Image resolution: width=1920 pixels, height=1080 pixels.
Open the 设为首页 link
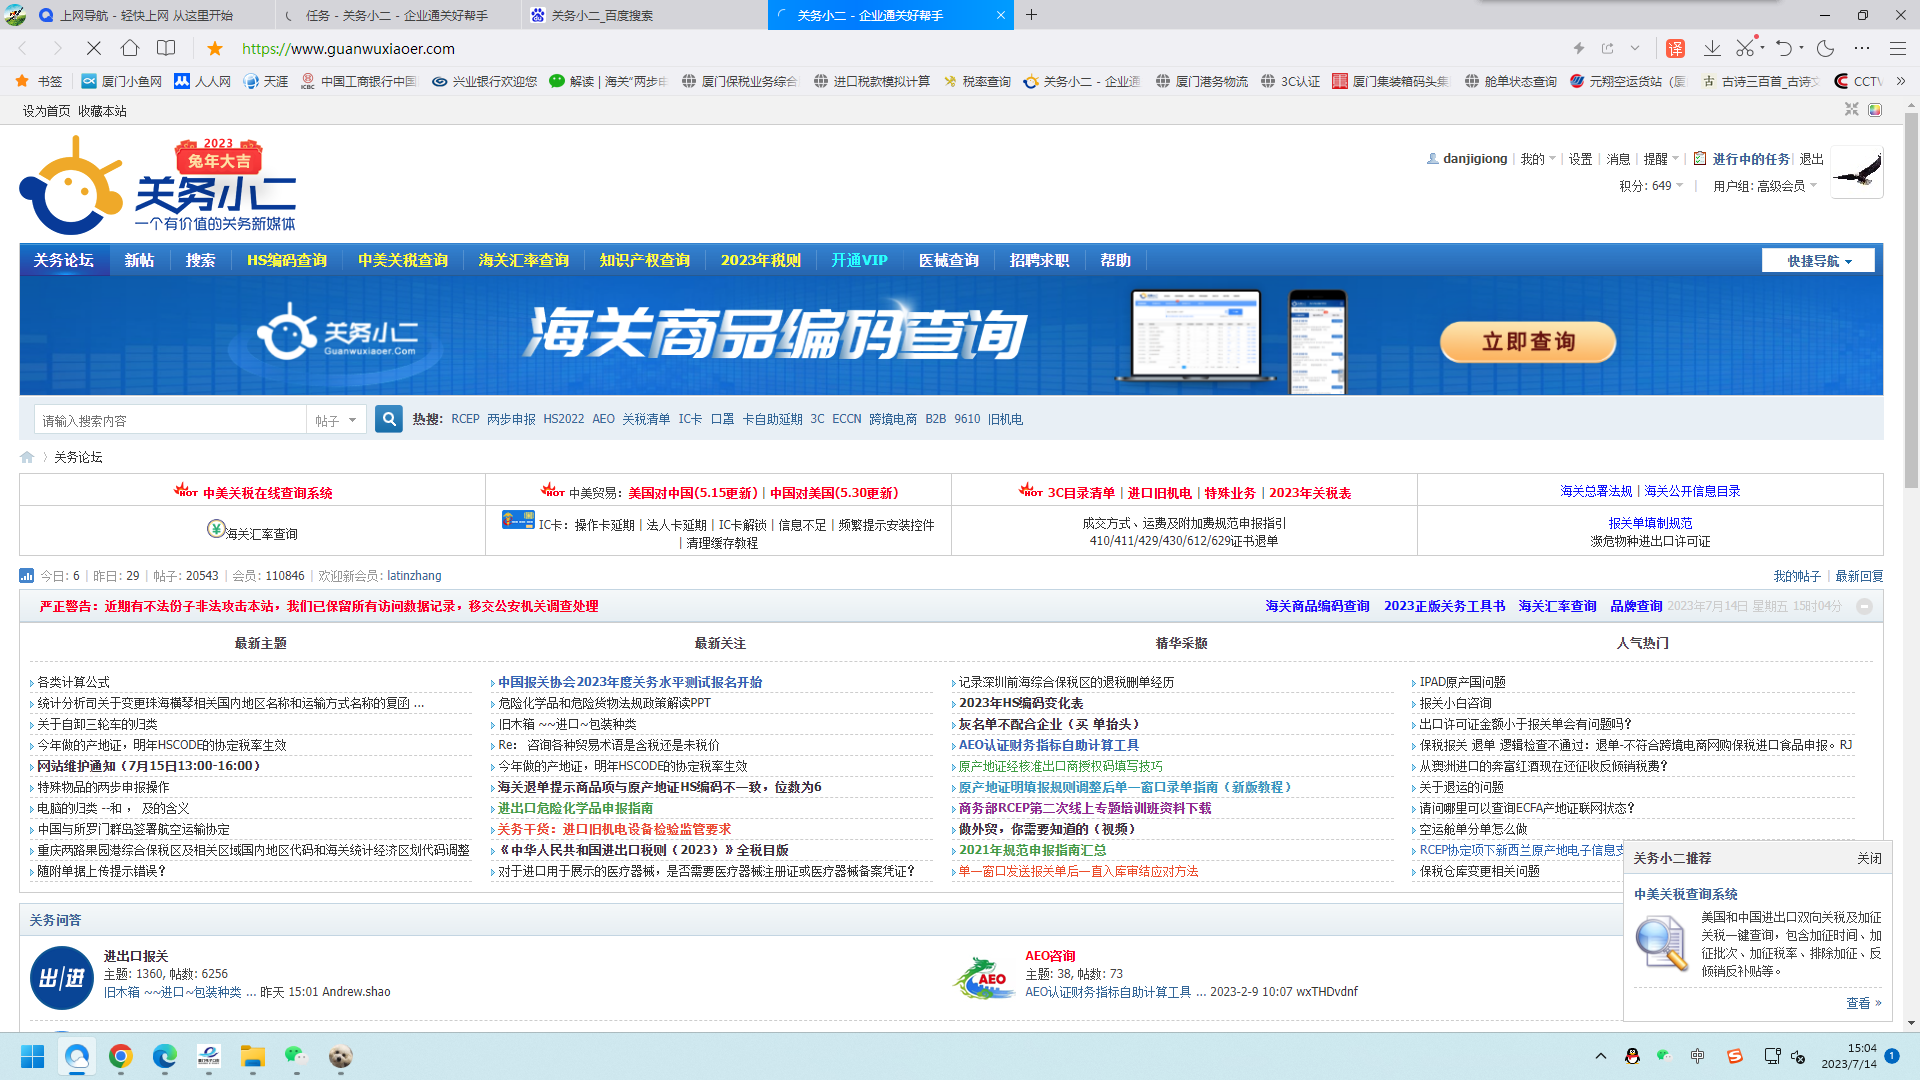pos(46,111)
